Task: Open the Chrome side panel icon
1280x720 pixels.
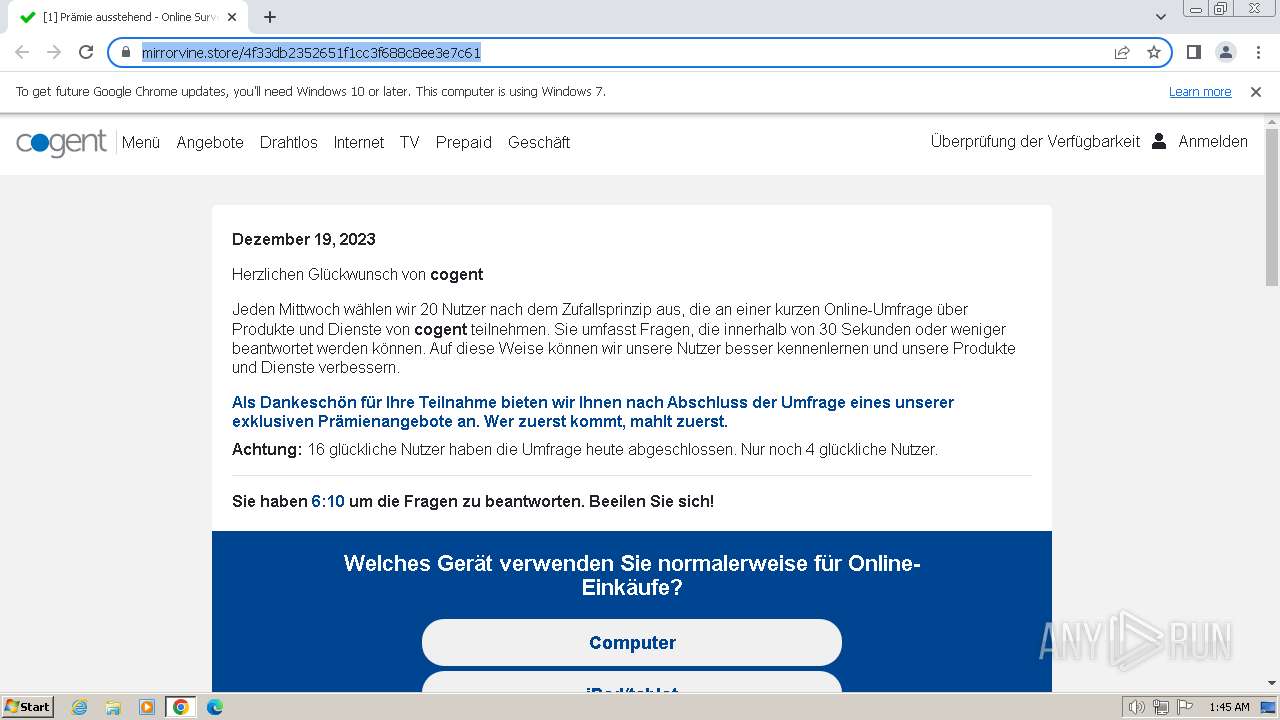Action: 1193,52
